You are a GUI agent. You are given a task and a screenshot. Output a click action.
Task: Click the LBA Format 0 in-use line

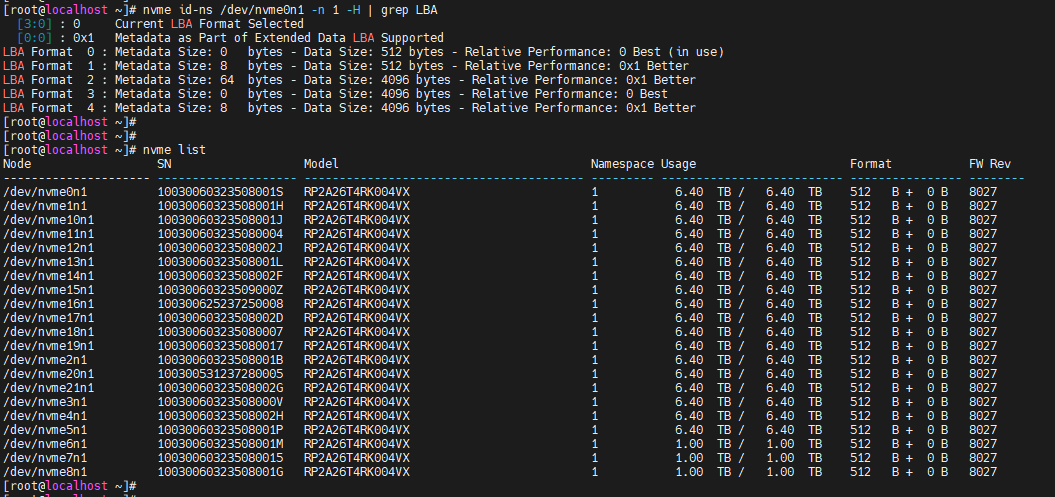click(x=363, y=52)
